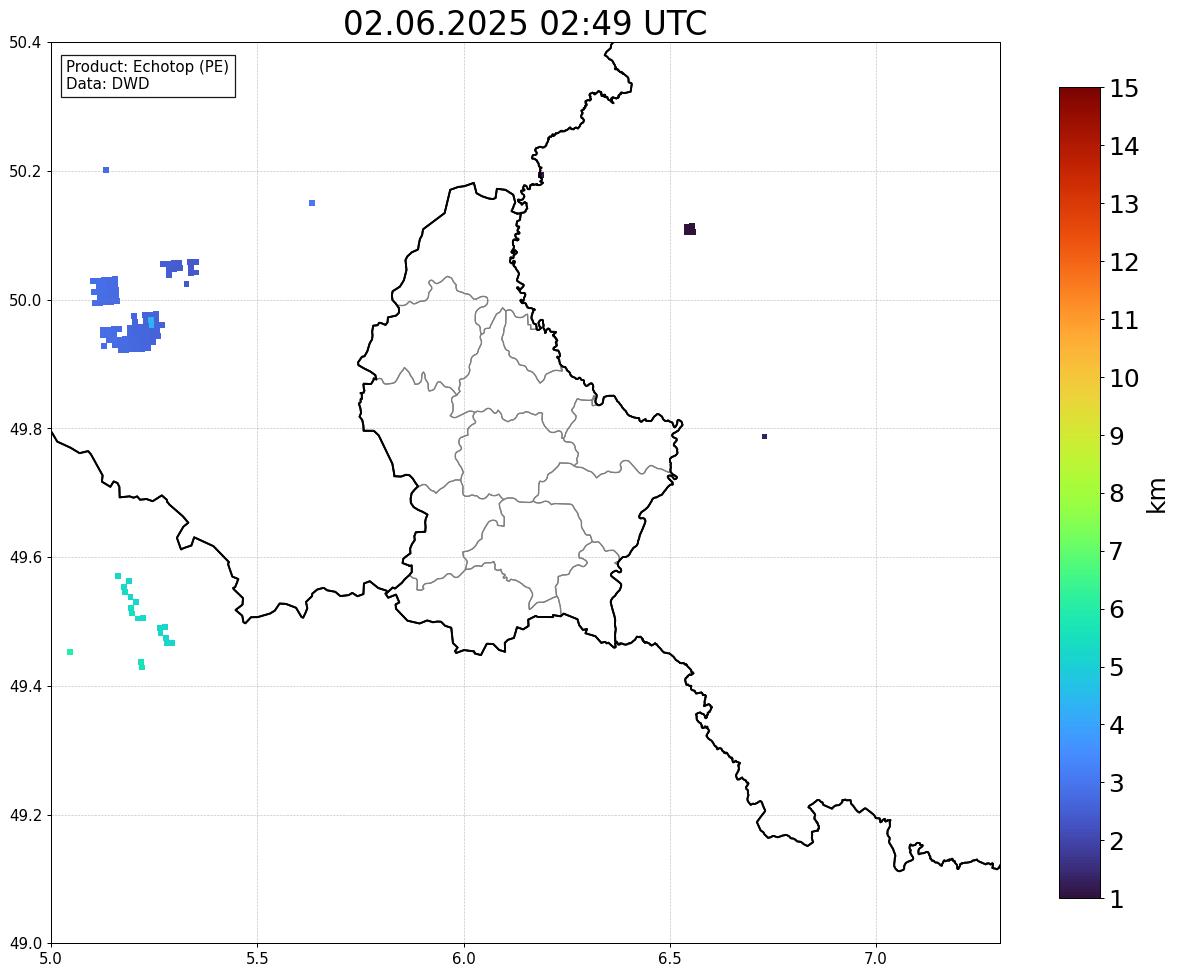The height and width of the screenshot is (976, 1178).
Task: Click the 'Data: DWD' legend line
Action: coord(107,83)
